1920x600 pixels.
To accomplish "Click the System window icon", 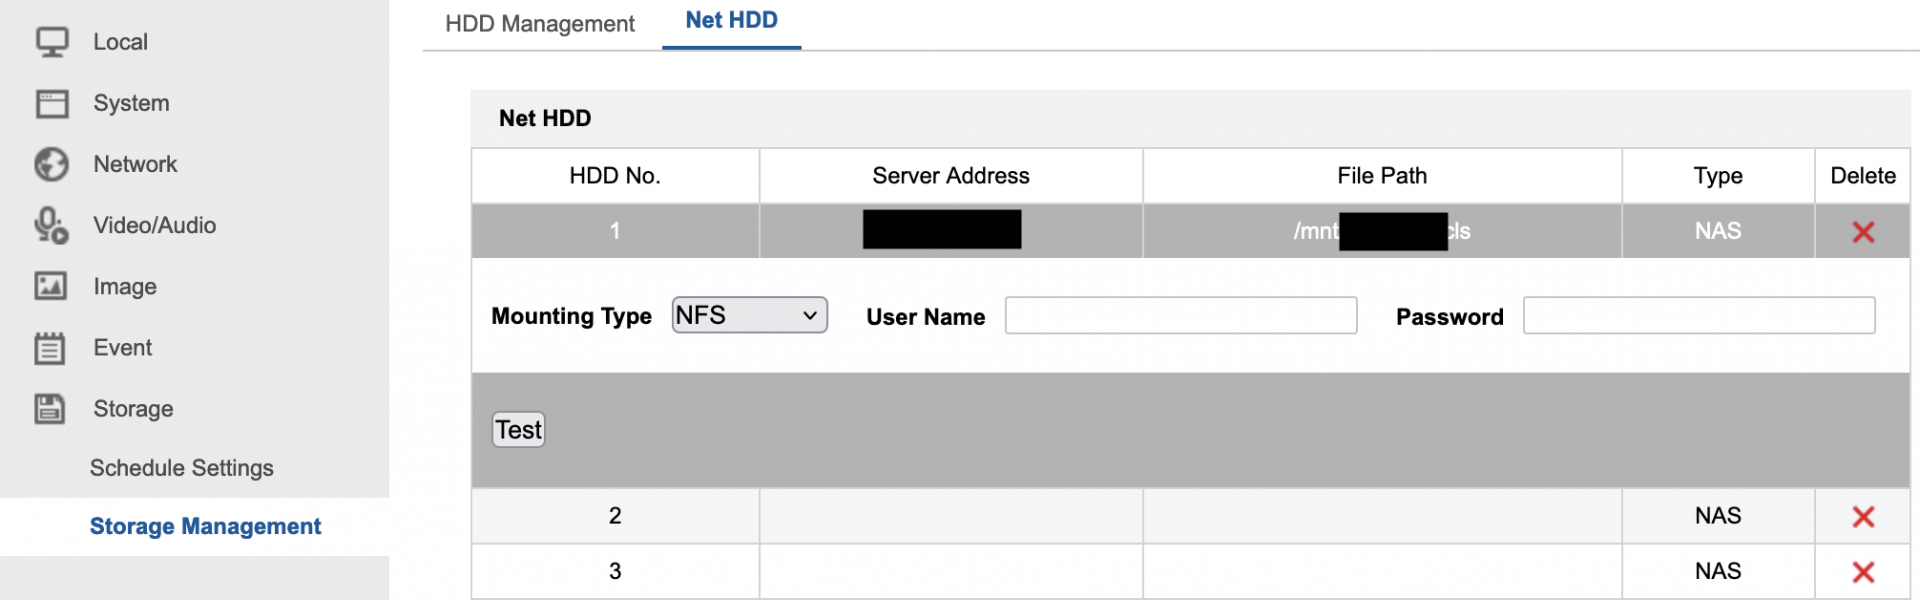I will pos(52,104).
